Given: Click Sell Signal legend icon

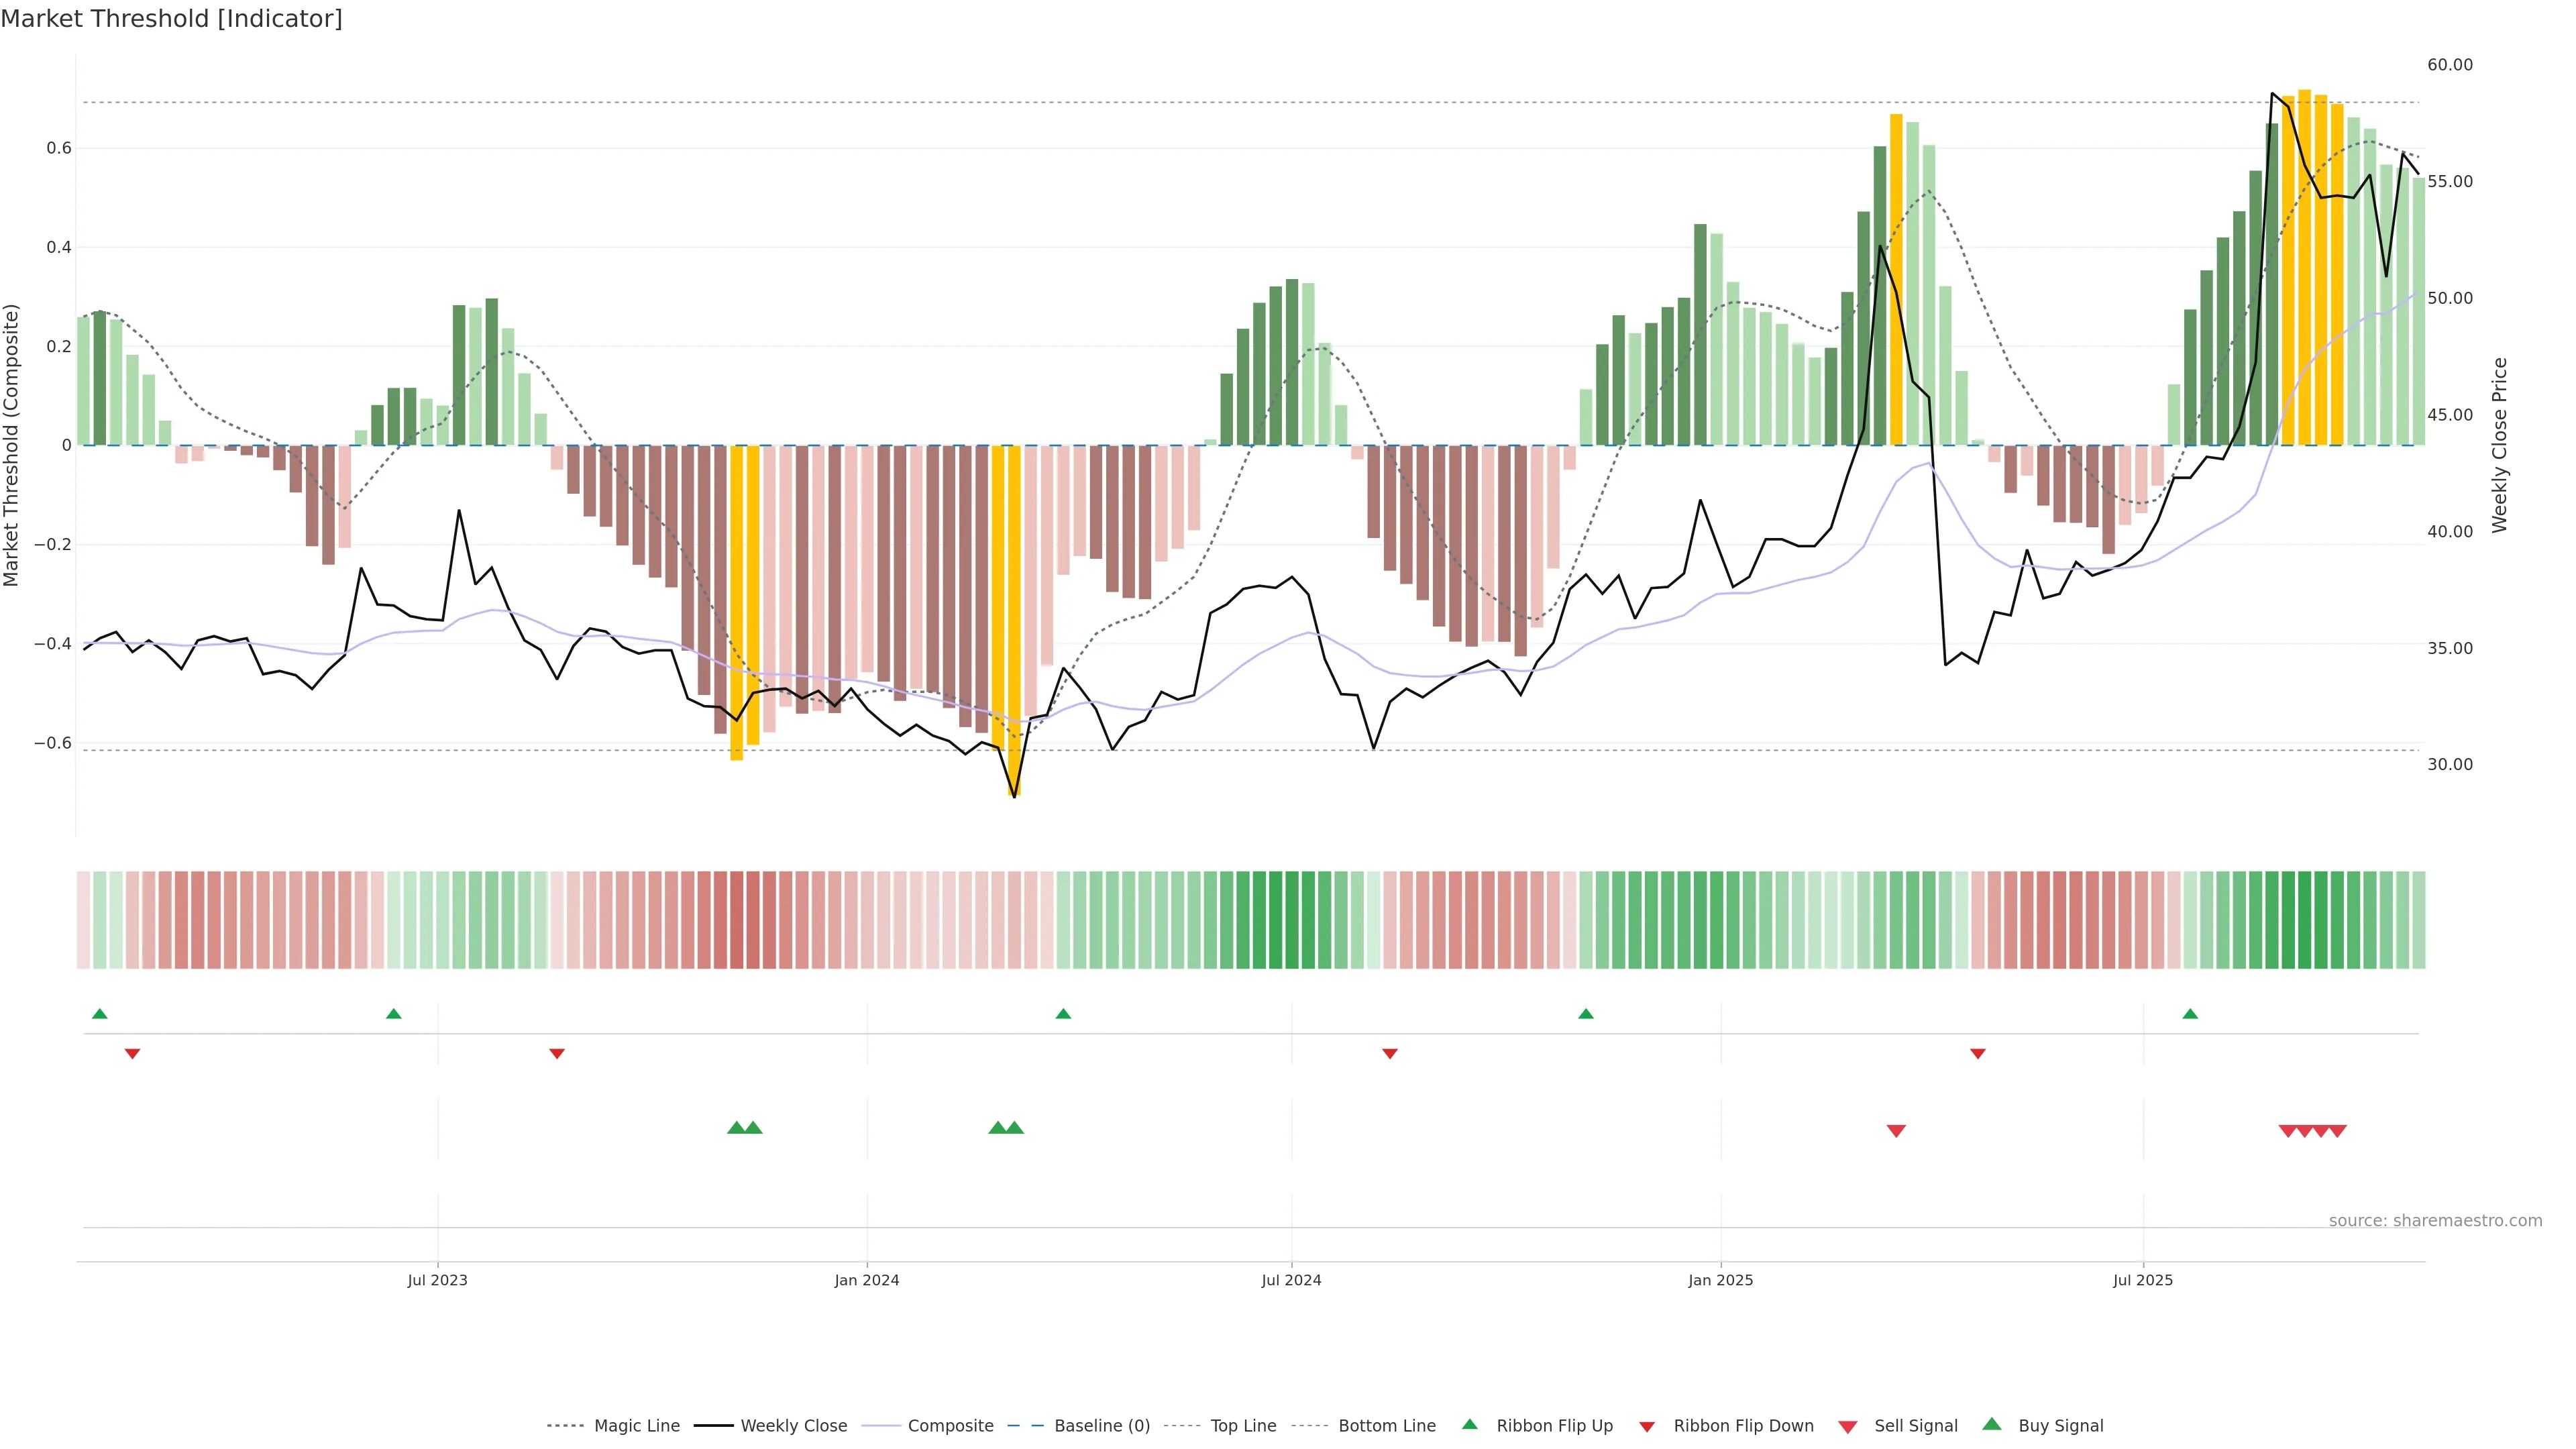Looking at the screenshot, I should (1848, 1427).
